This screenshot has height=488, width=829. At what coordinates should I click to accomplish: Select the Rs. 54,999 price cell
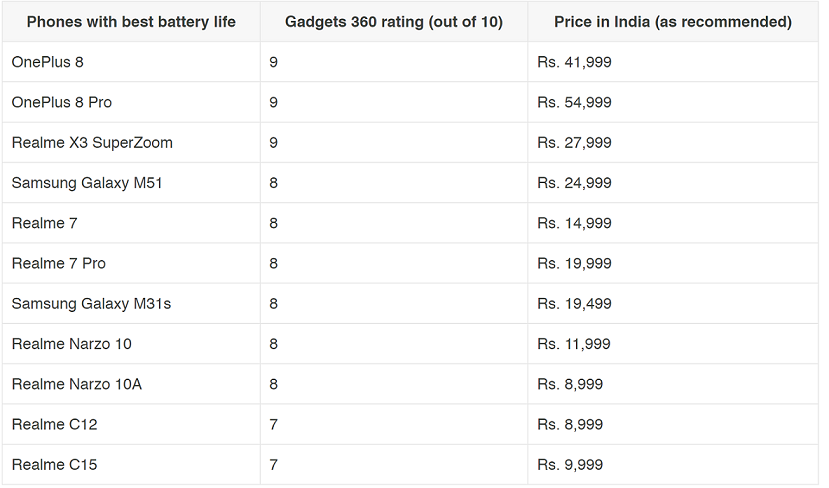574,102
